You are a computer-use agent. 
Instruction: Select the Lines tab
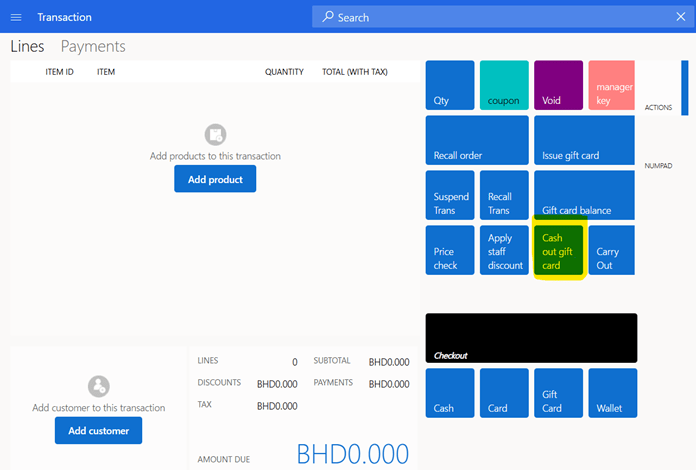tap(27, 46)
